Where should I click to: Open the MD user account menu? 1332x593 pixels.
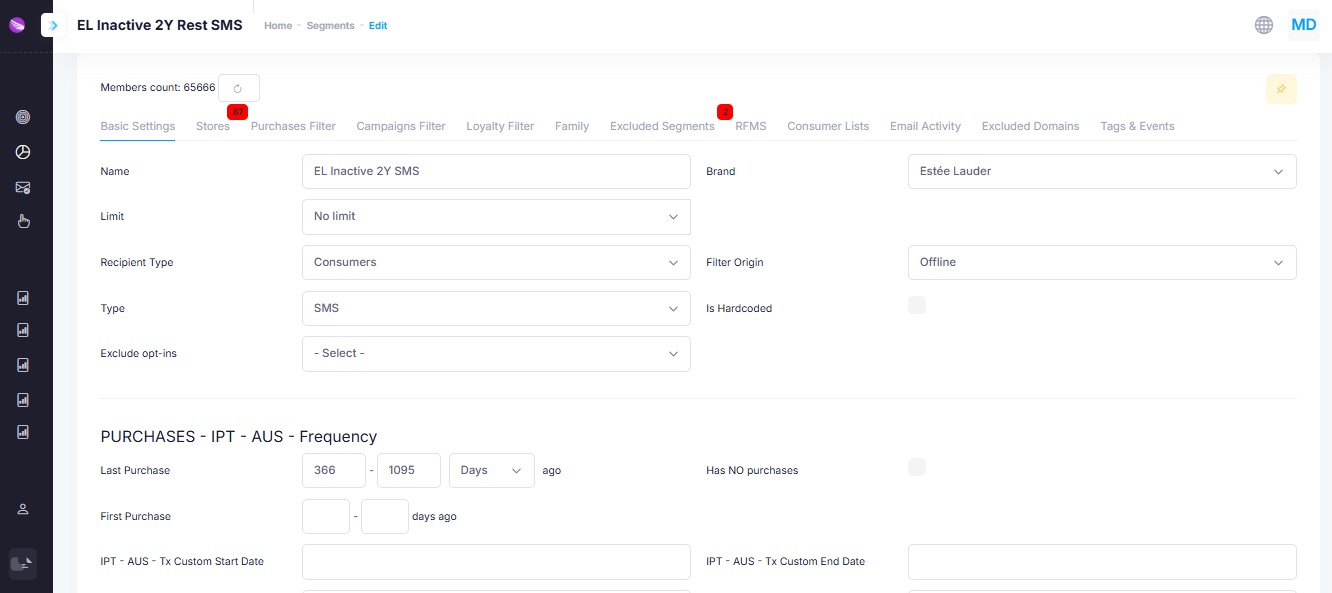pos(1304,25)
